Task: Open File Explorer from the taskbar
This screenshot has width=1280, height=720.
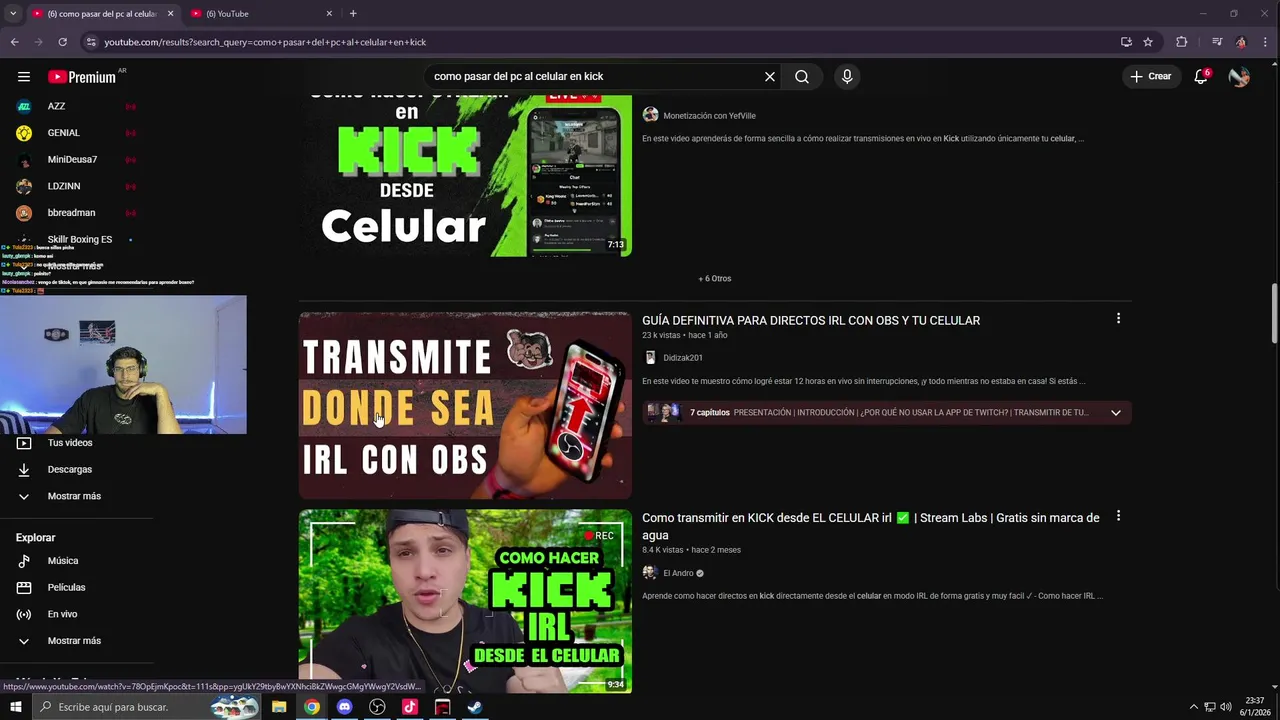Action: (279, 707)
